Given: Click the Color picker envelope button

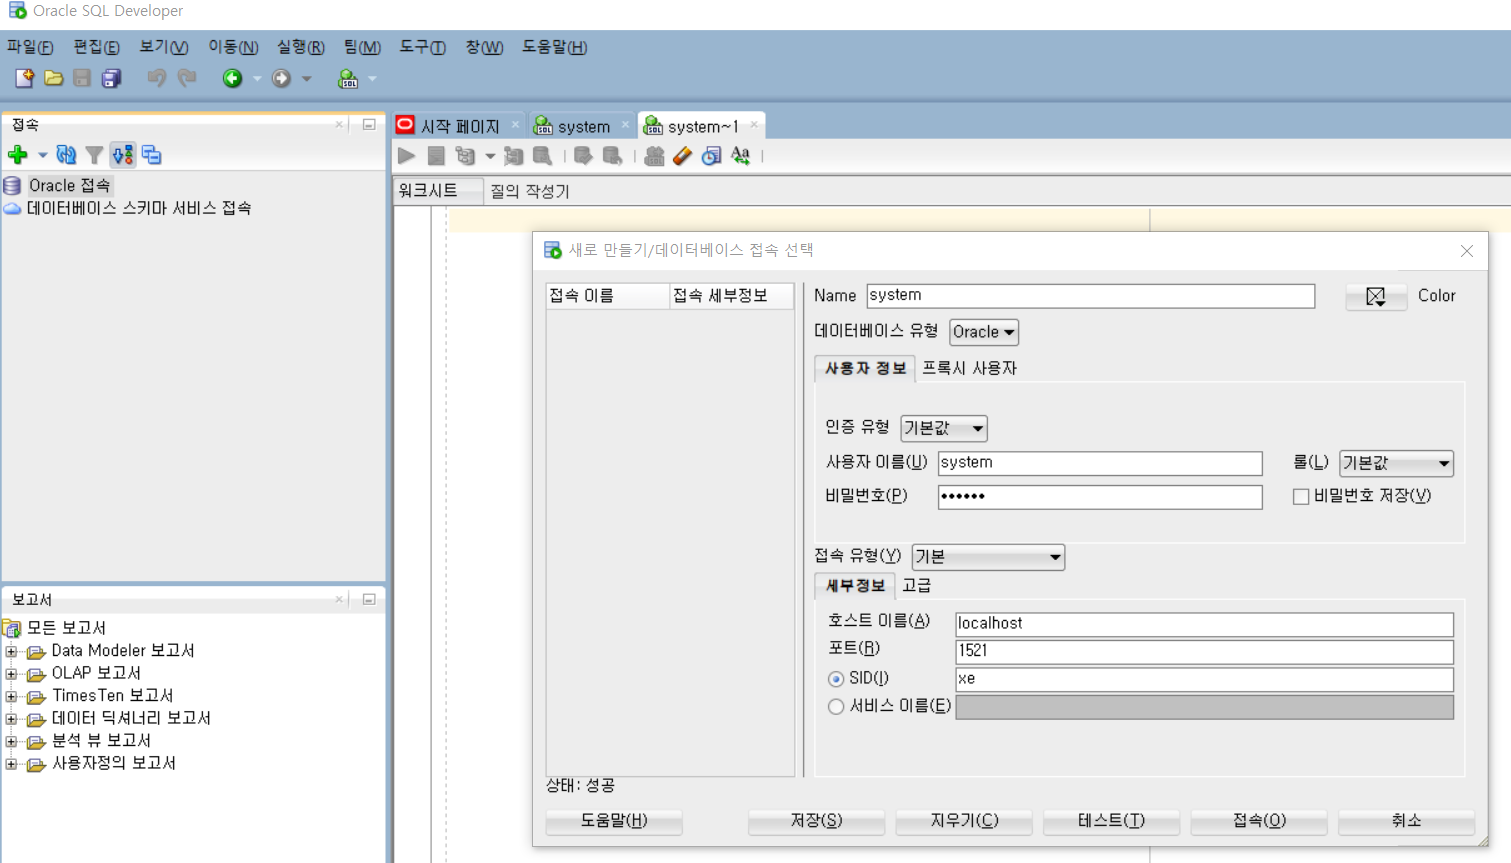Looking at the screenshot, I should (1376, 296).
